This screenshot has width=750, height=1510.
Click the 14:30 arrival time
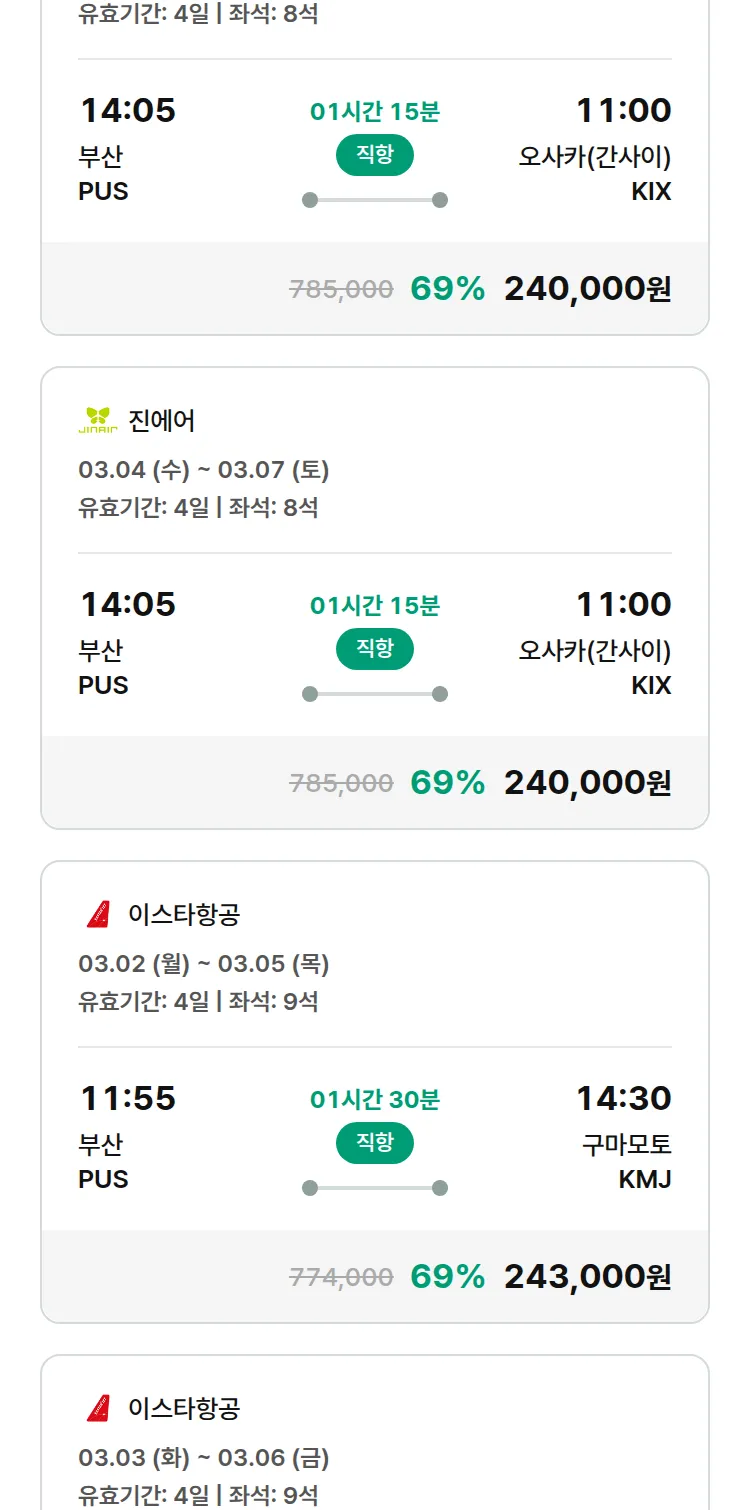[x=623, y=1098]
